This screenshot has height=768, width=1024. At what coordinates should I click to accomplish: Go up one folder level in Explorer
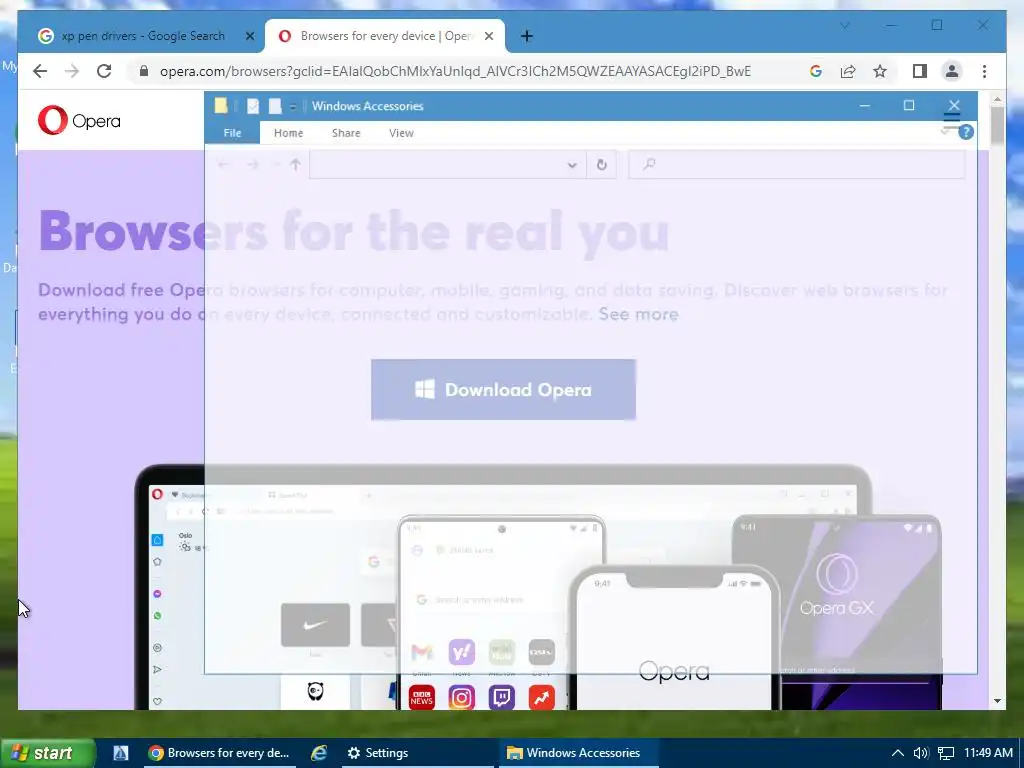tap(295, 165)
